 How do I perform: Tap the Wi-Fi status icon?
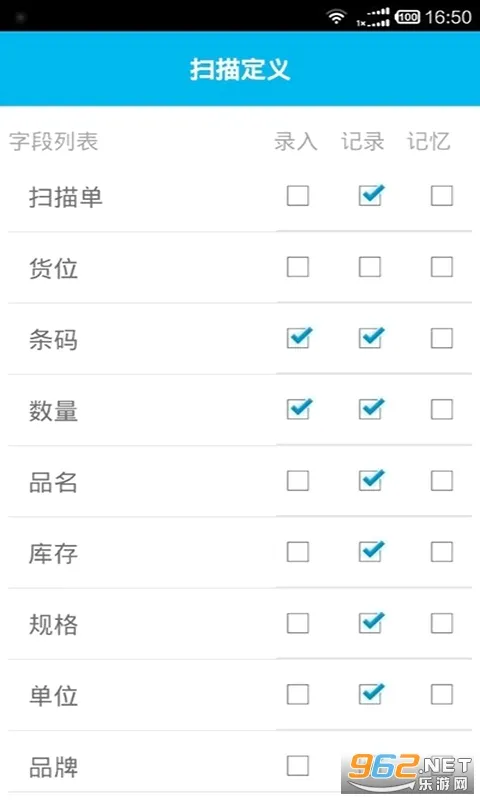click(336, 17)
